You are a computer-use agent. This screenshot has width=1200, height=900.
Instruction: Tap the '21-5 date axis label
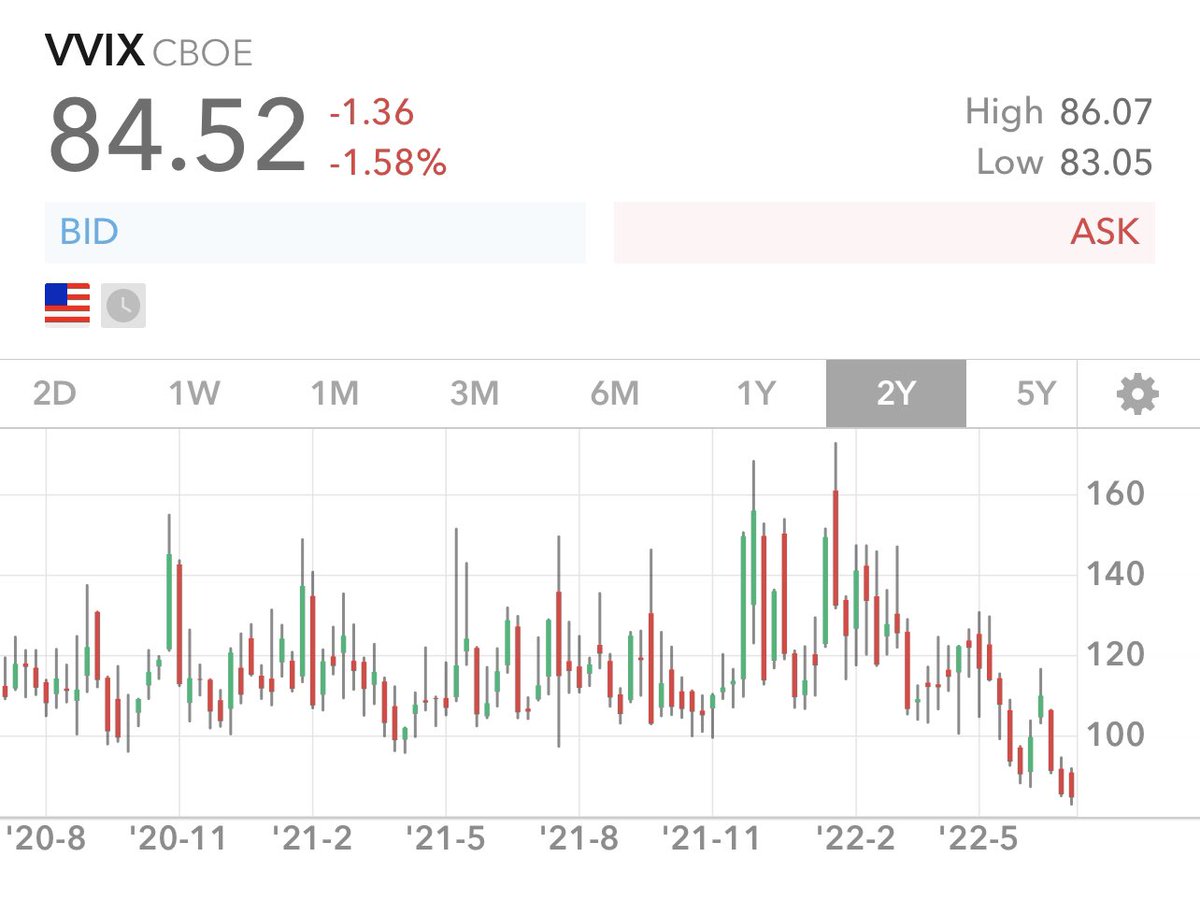pos(445,838)
